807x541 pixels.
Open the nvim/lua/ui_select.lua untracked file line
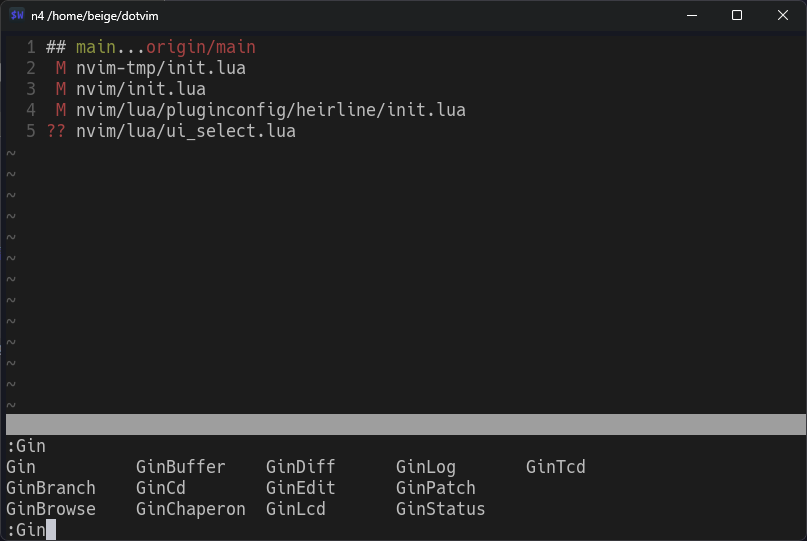[x=185, y=131]
